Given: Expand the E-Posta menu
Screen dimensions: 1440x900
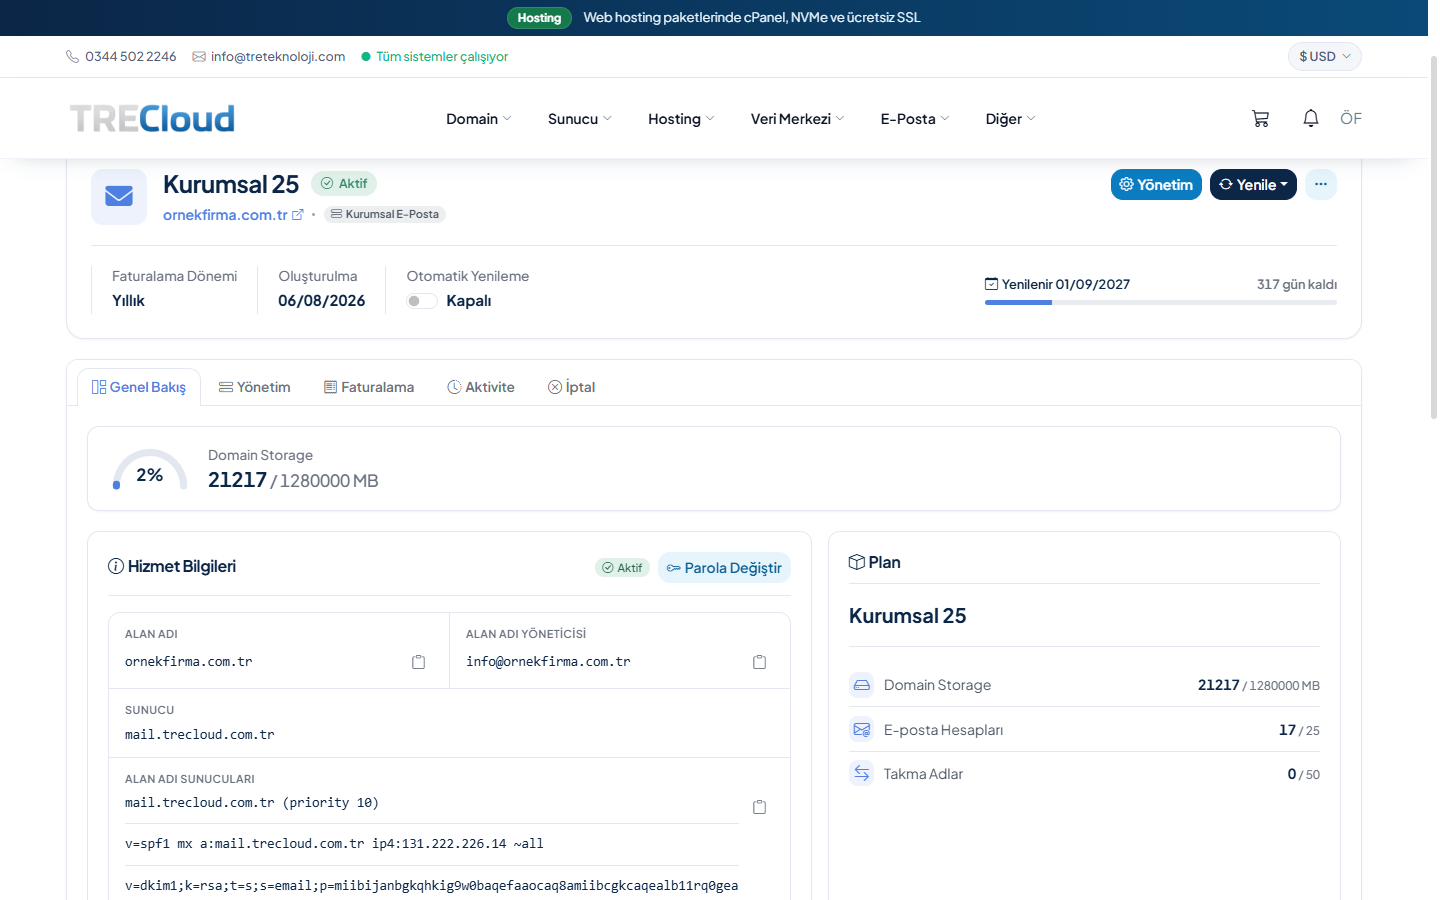Looking at the screenshot, I should [915, 119].
